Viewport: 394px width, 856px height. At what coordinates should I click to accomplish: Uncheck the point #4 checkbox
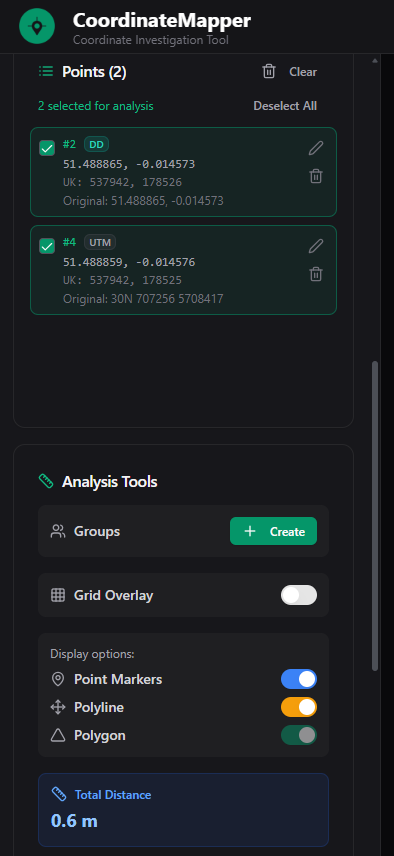pos(47,246)
